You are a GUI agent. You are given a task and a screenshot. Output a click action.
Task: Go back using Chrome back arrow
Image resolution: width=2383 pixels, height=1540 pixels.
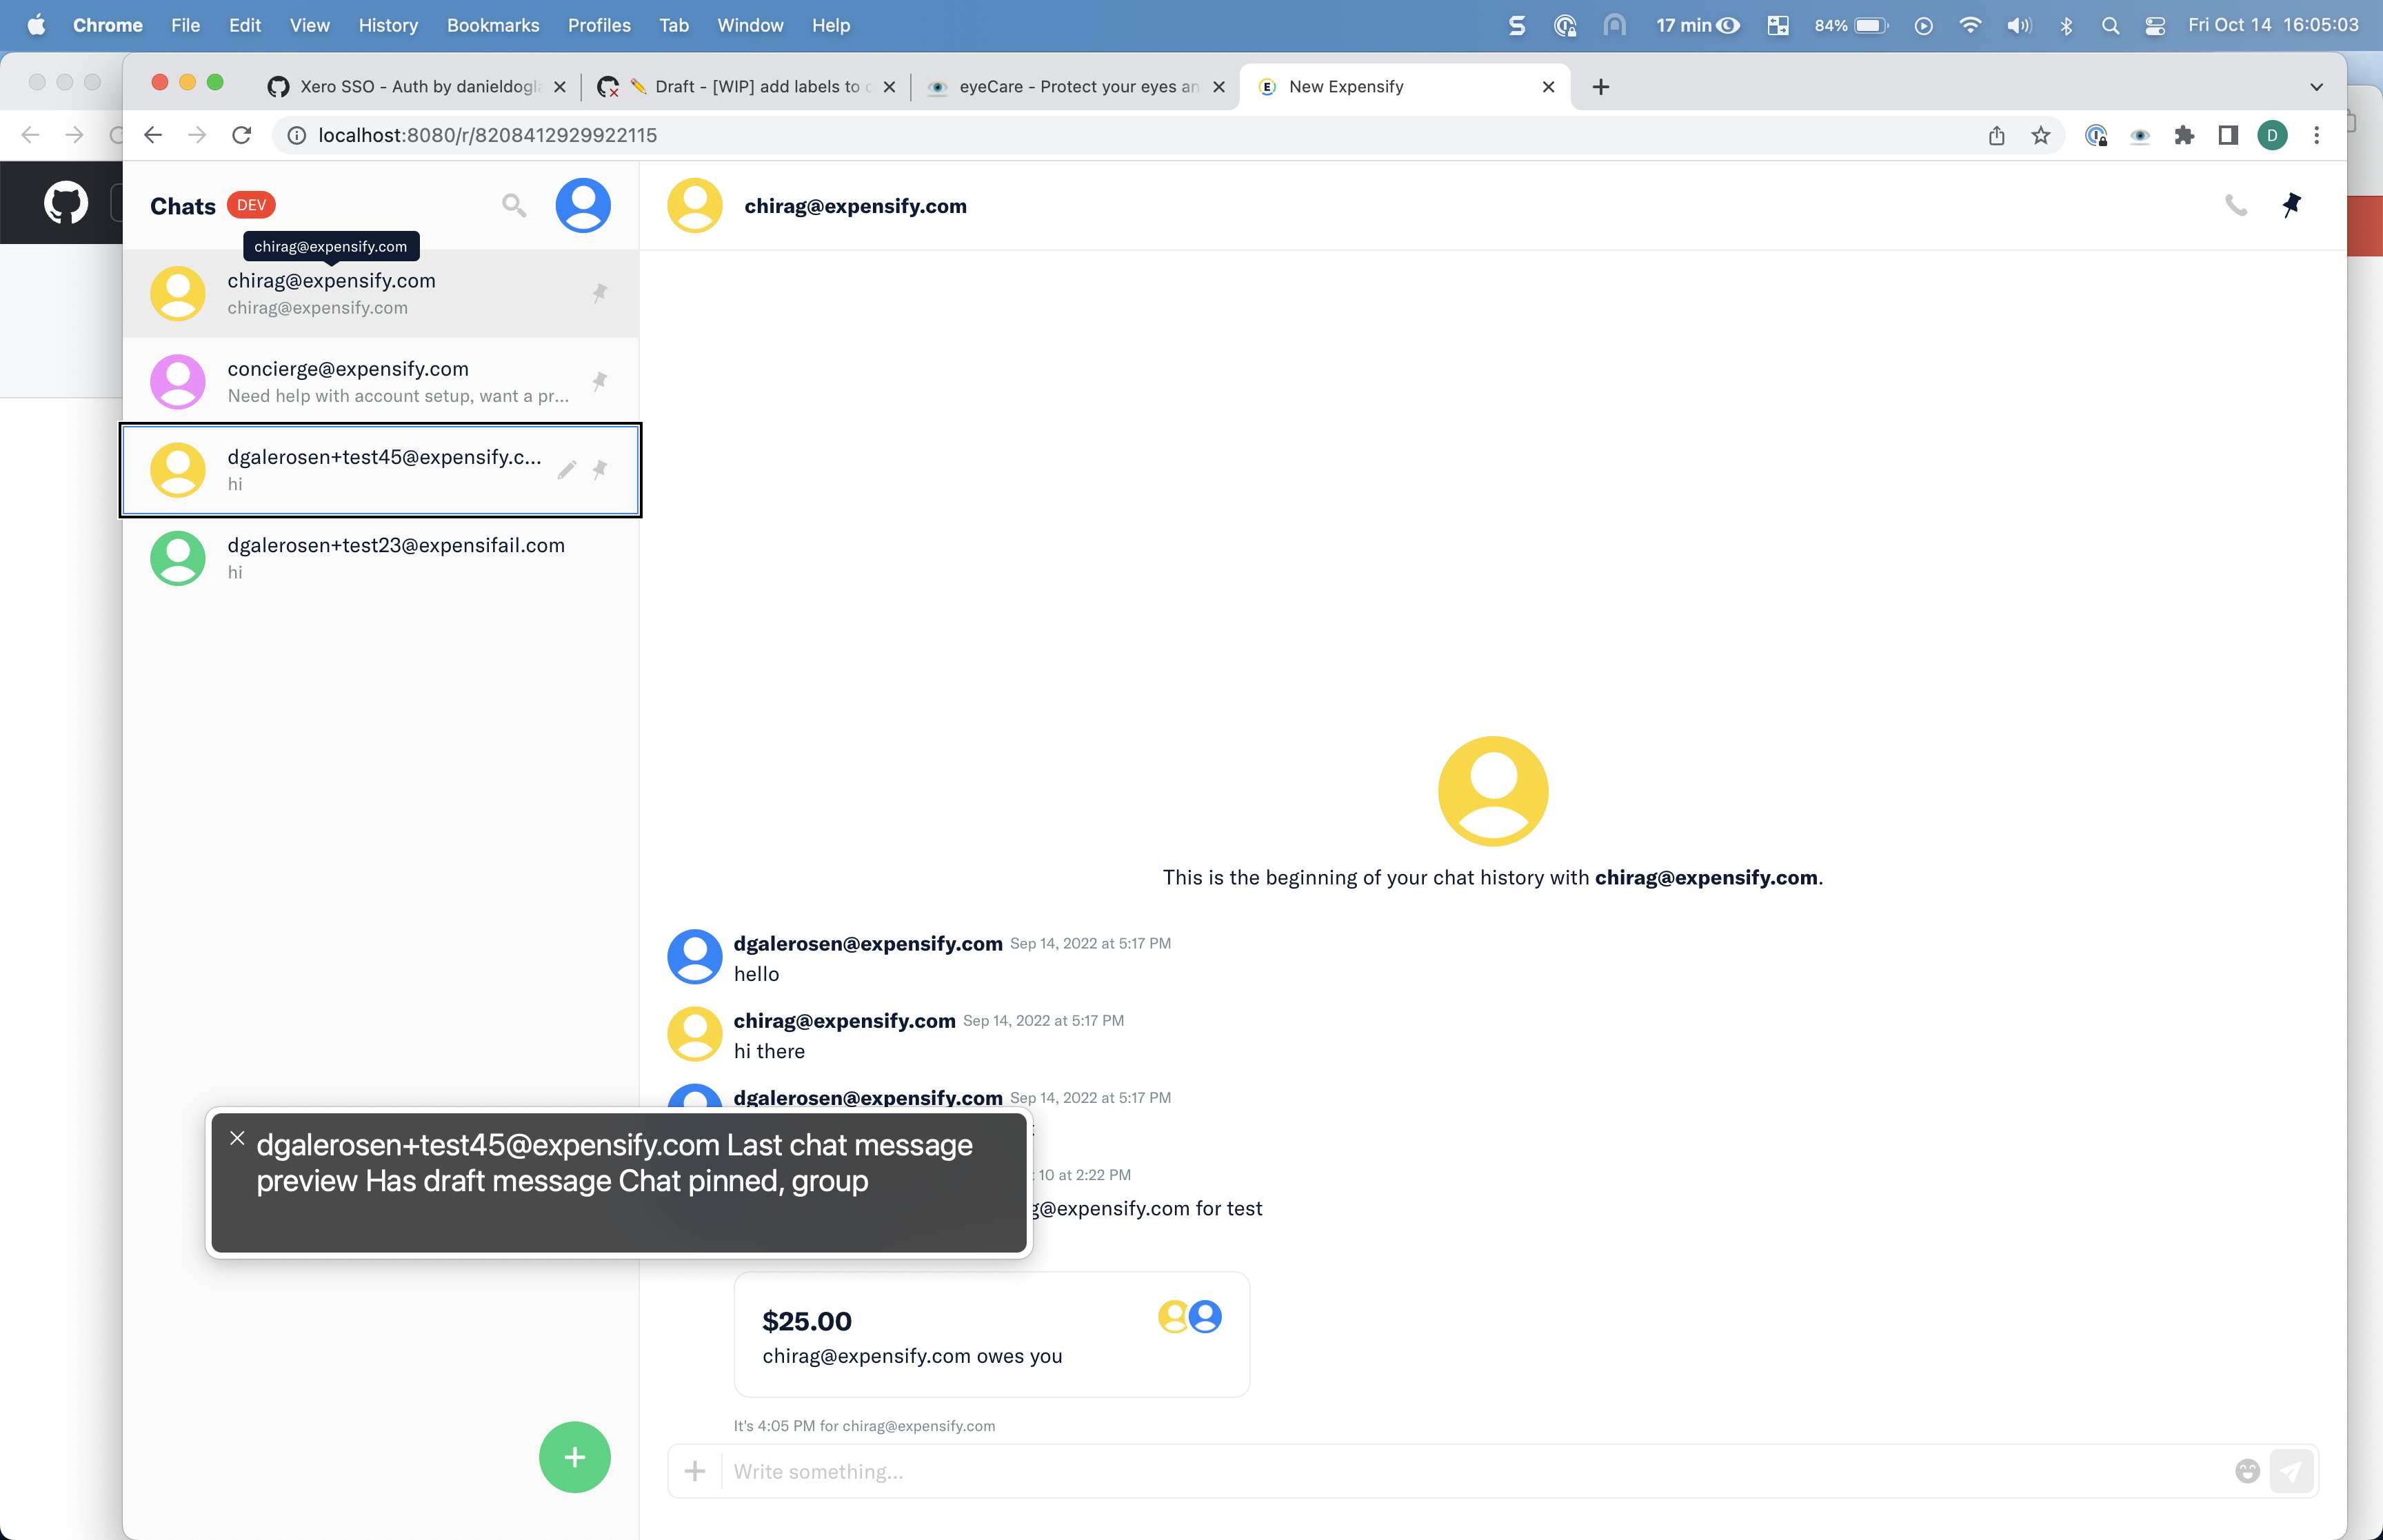point(152,135)
